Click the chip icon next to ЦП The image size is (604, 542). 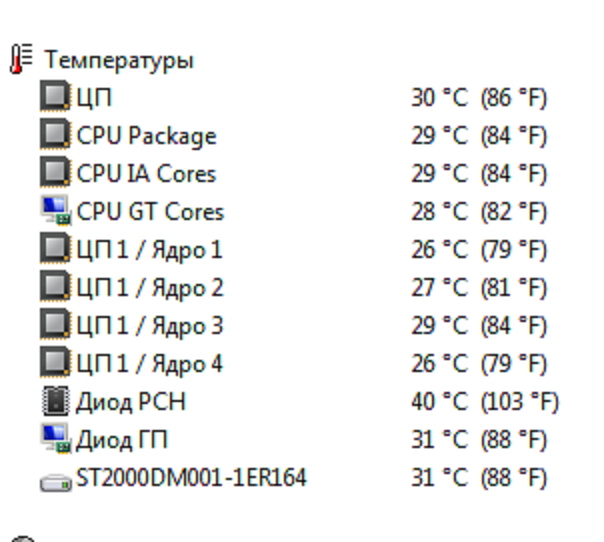pyautogui.click(x=55, y=96)
